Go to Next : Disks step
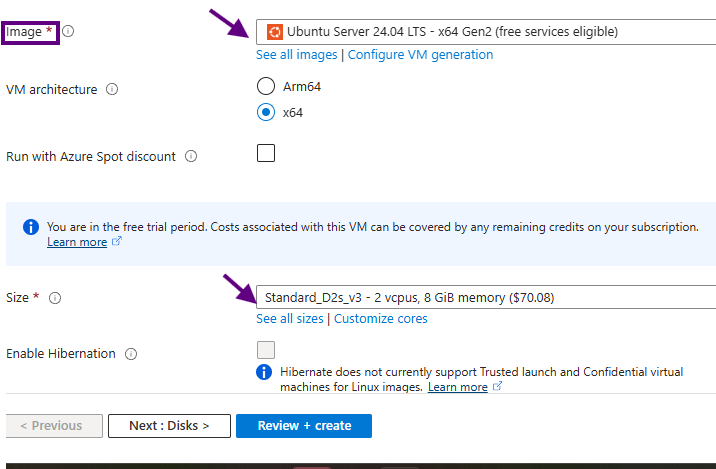The height and width of the screenshot is (469, 716). point(169,426)
